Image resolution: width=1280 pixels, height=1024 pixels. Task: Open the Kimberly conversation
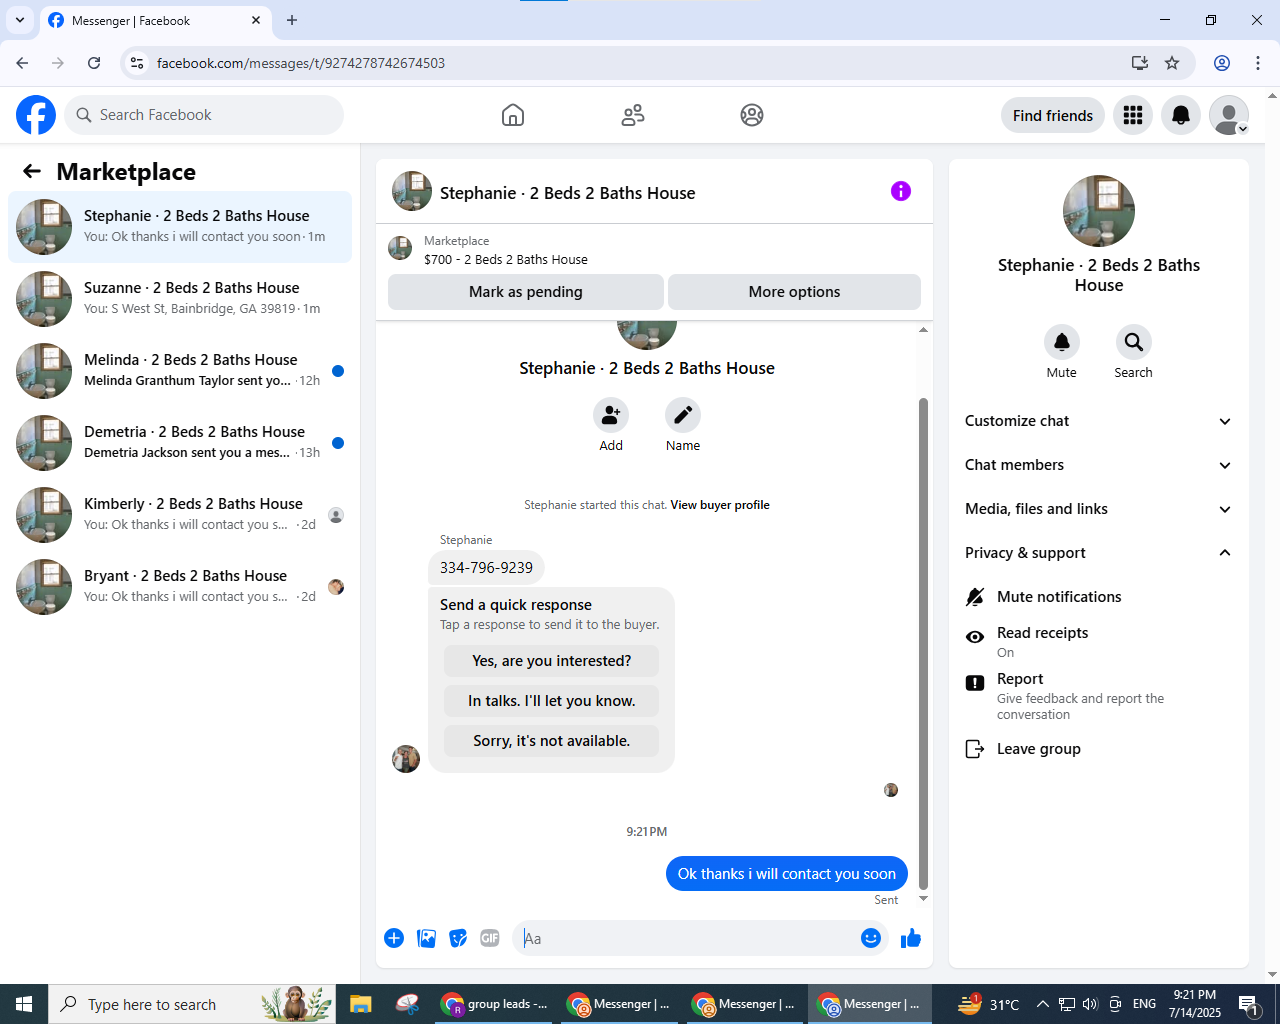[180, 515]
